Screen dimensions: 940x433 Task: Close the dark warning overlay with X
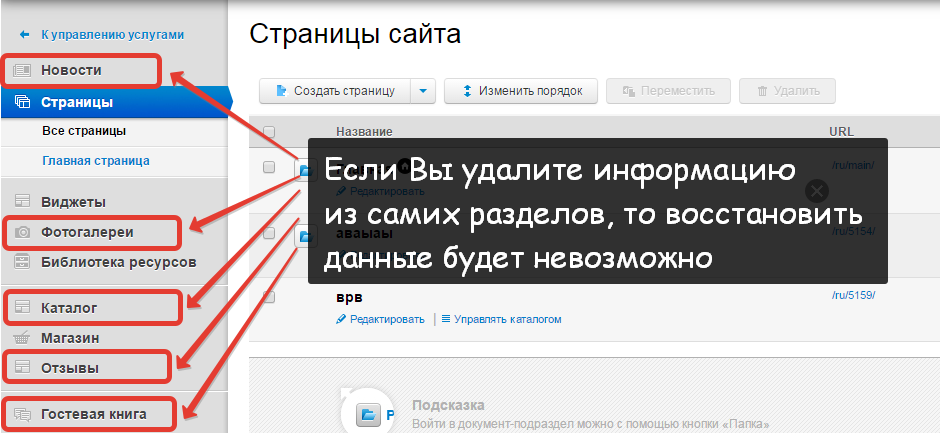point(817,190)
